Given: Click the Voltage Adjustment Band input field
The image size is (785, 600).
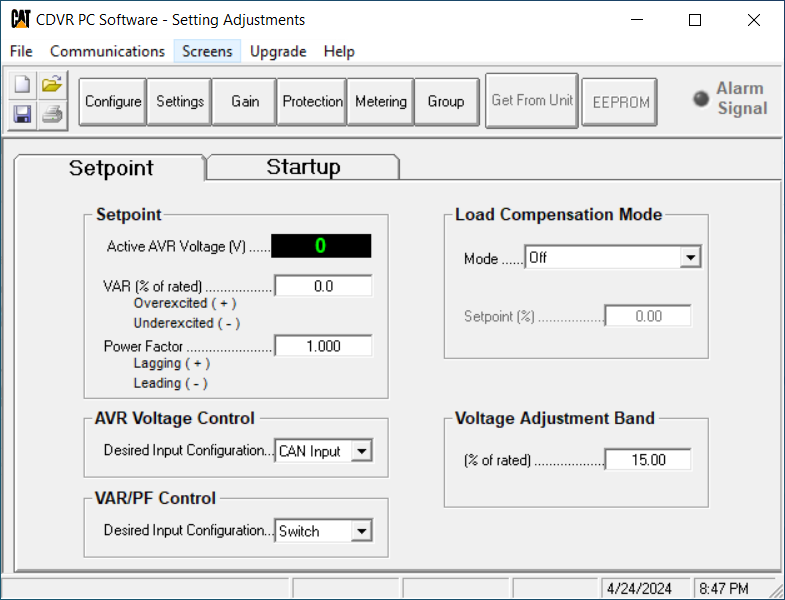Looking at the screenshot, I should pyautogui.click(x=648, y=460).
